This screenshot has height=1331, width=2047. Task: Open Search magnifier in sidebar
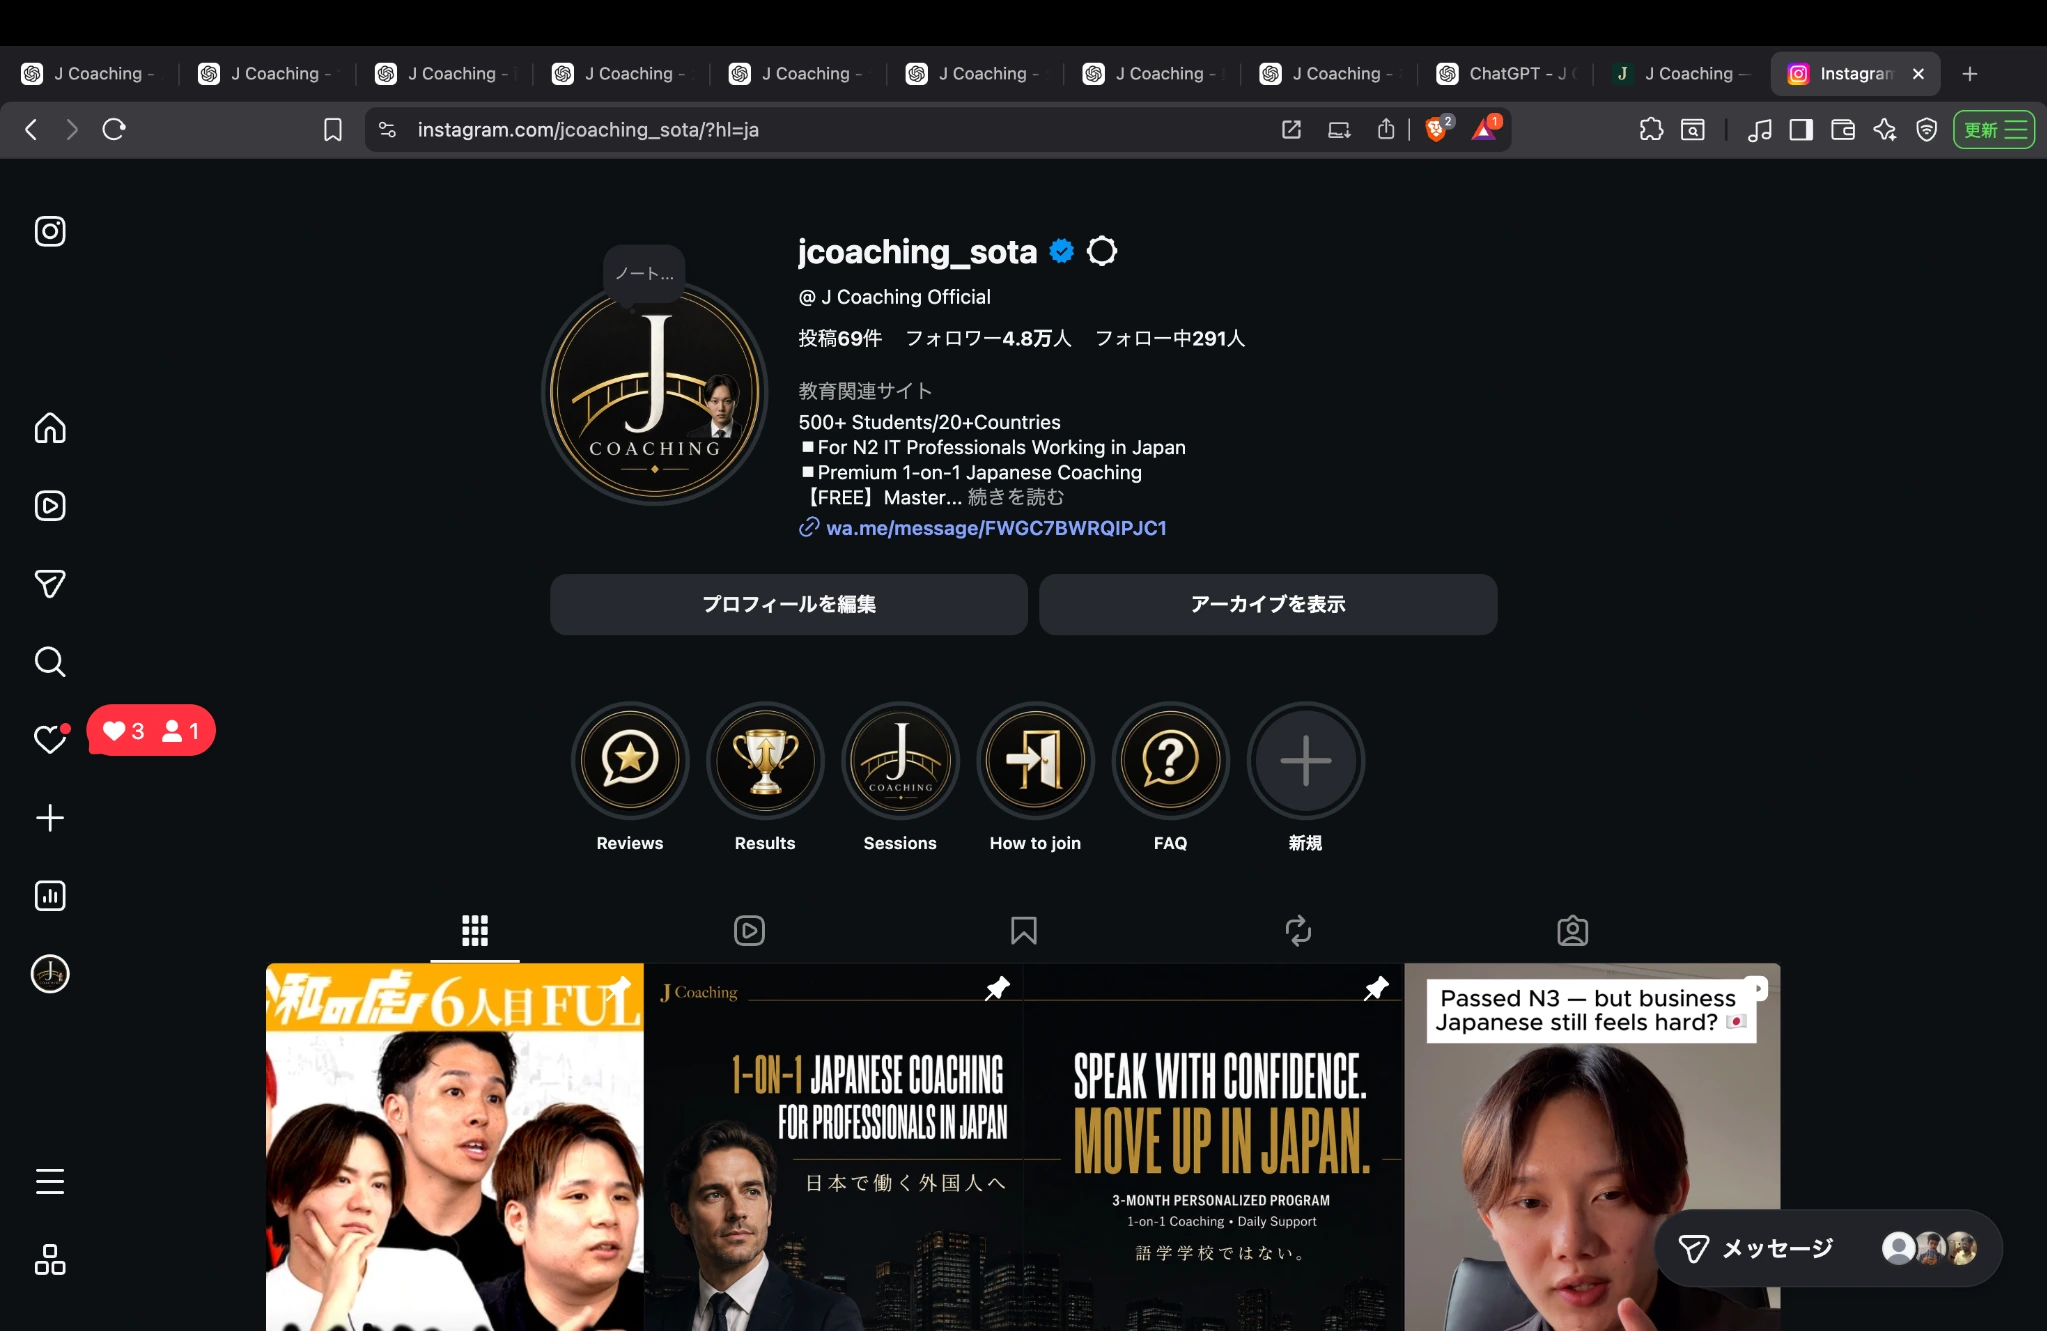pos(50,662)
